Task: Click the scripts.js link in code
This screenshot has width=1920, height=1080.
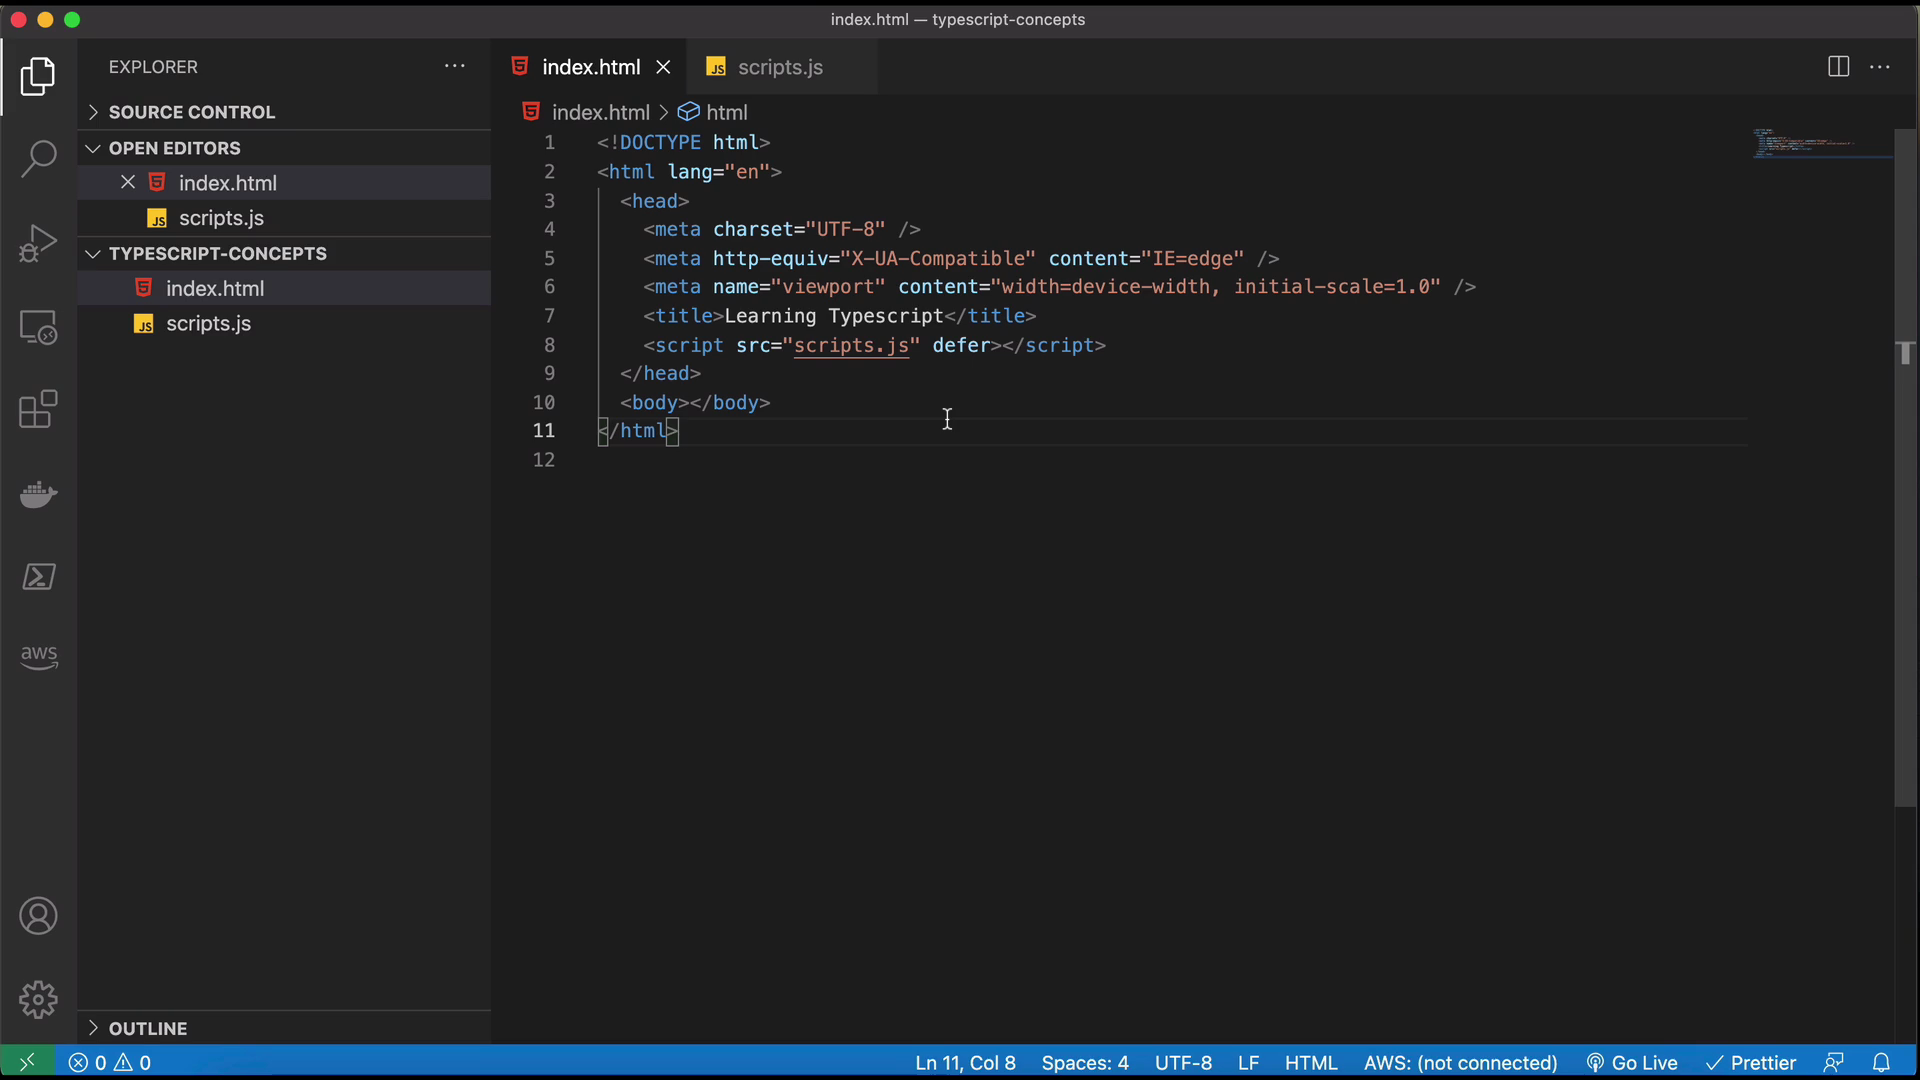Action: pyautogui.click(x=851, y=345)
